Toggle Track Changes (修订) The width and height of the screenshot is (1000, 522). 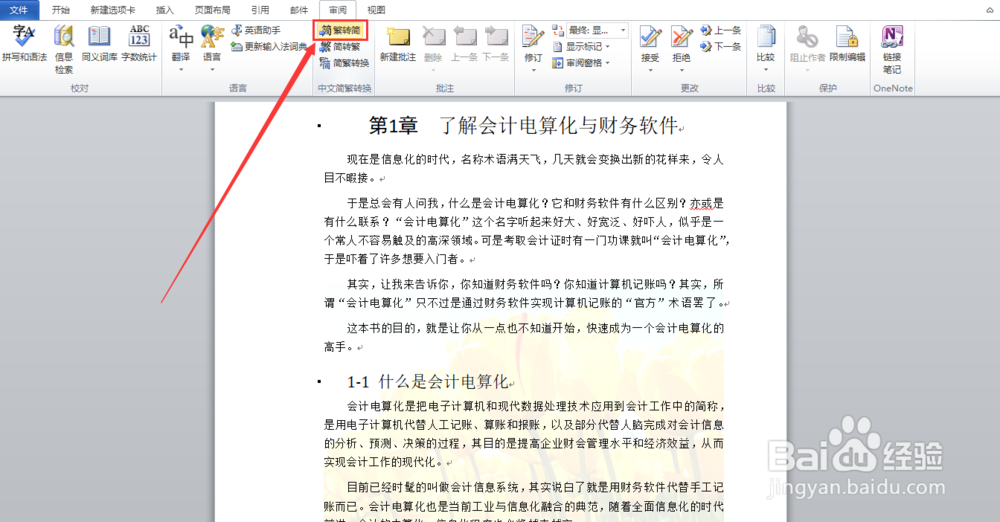click(x=533, y=42)
